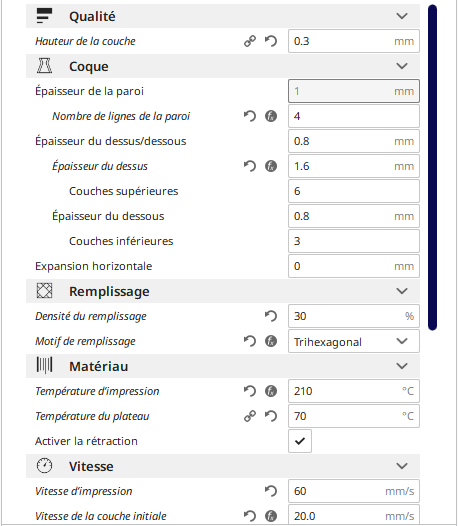
Task: Reset Épaisseur du dessus value
Action: [250, 166]
